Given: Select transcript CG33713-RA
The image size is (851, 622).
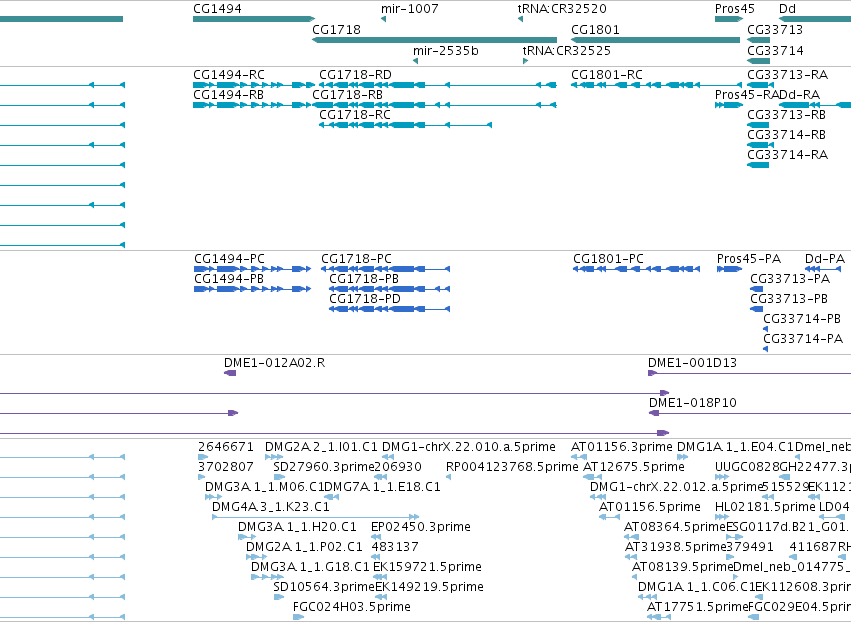Looking at the screenshot, I should point(760,85).
